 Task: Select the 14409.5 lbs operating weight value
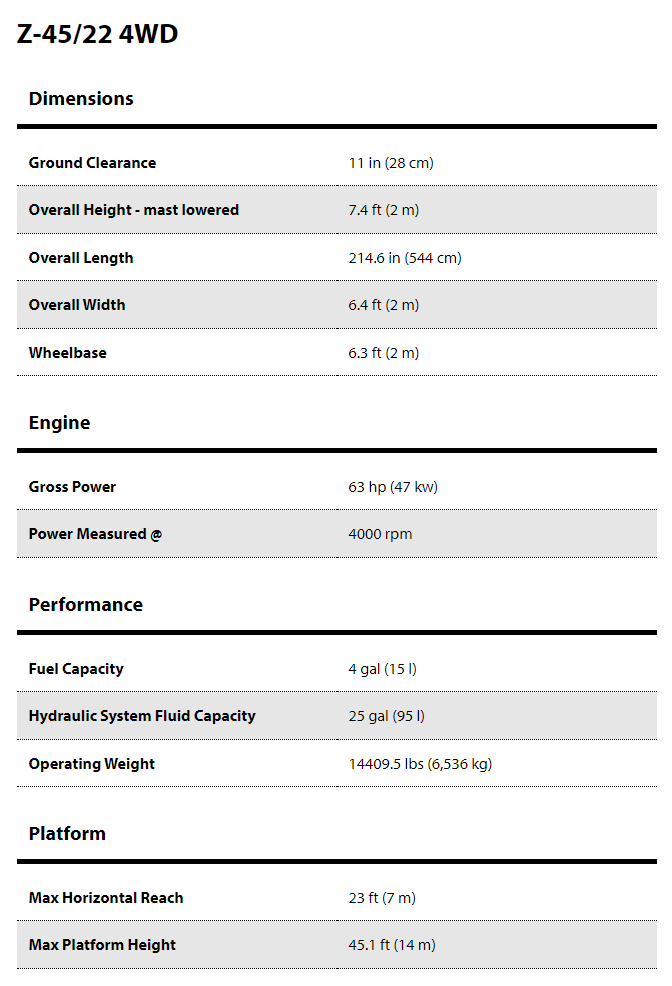pos(420,764)
